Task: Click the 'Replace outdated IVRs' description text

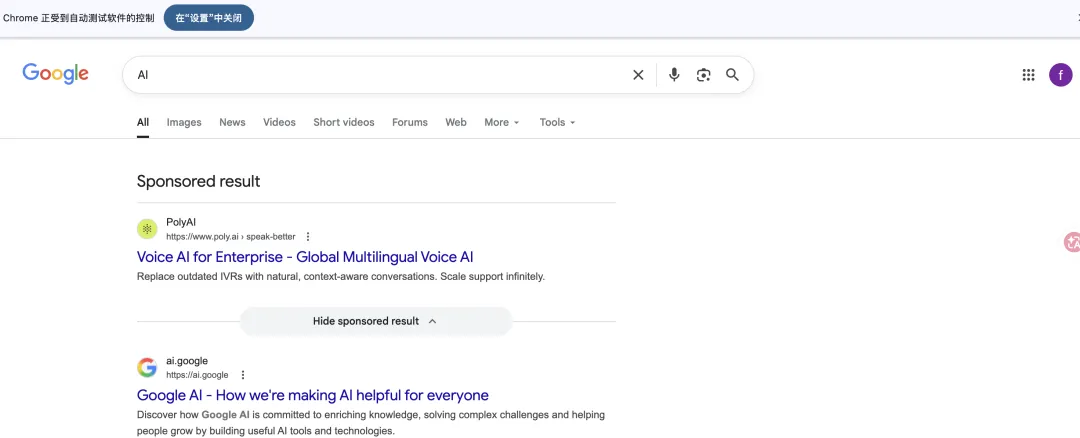Action: pyautogui.click(x=341, y=277)
